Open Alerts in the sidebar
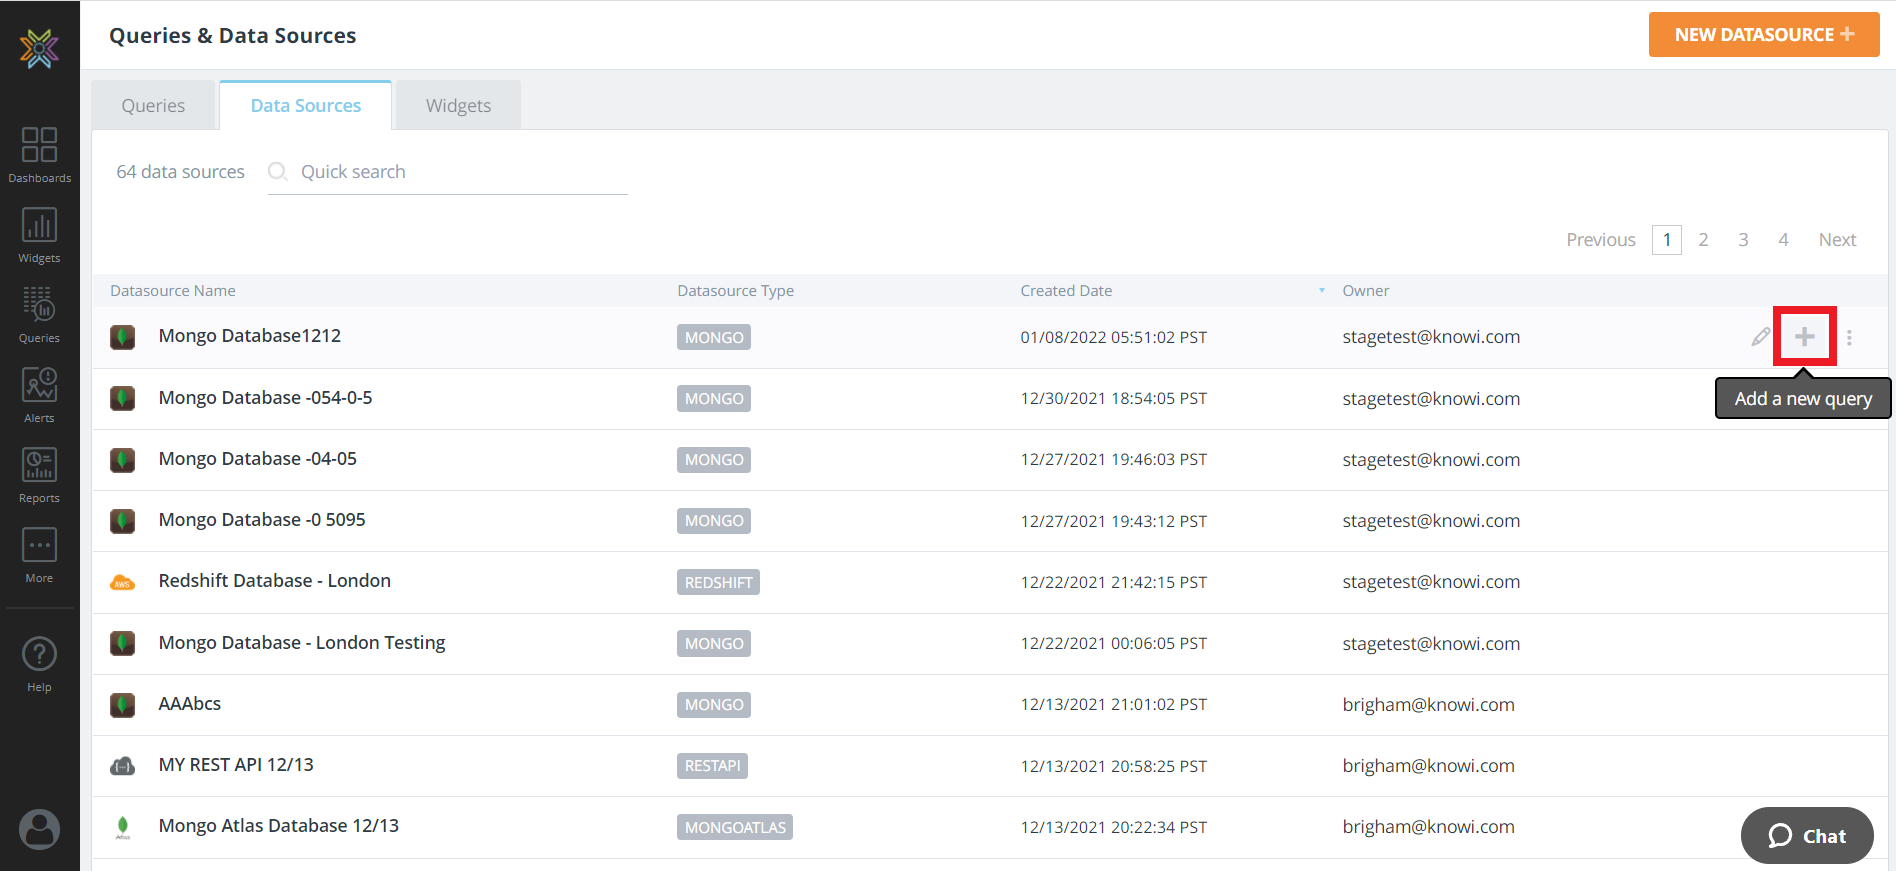 click(x=39, y=394)
